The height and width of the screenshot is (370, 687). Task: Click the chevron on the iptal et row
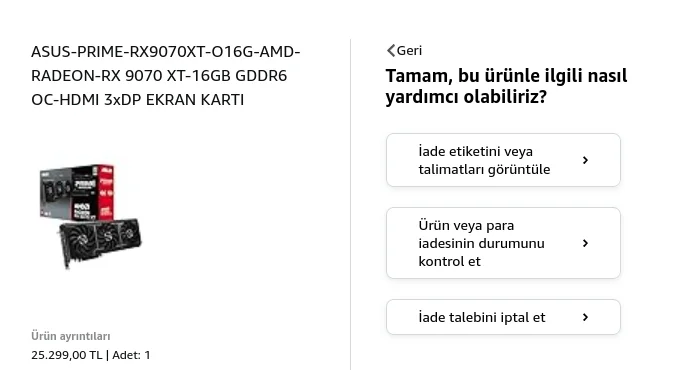coord(585,317)
